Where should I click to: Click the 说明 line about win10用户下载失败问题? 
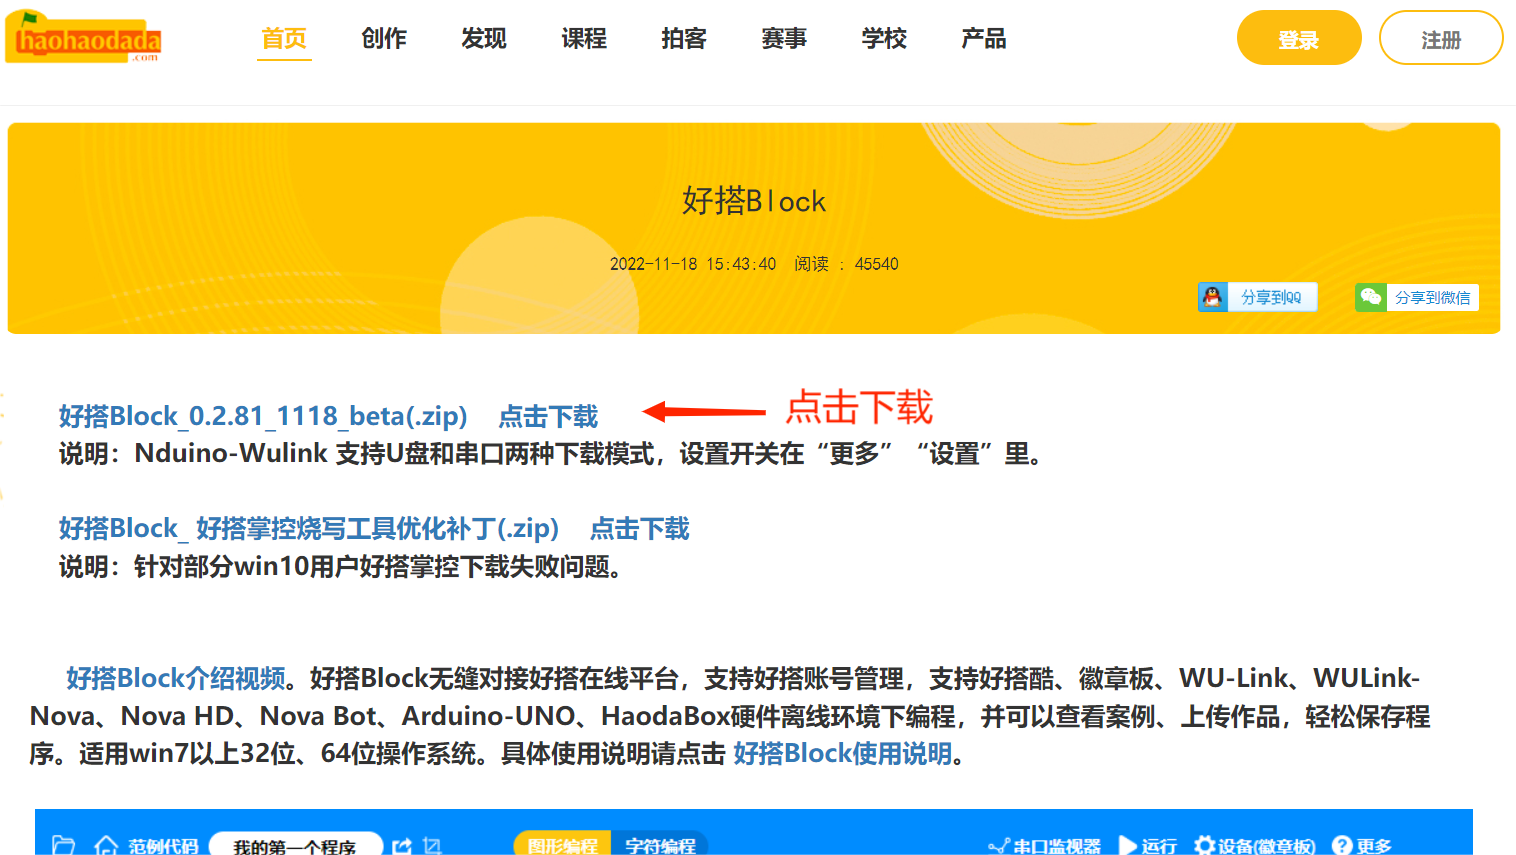(344, 567)
